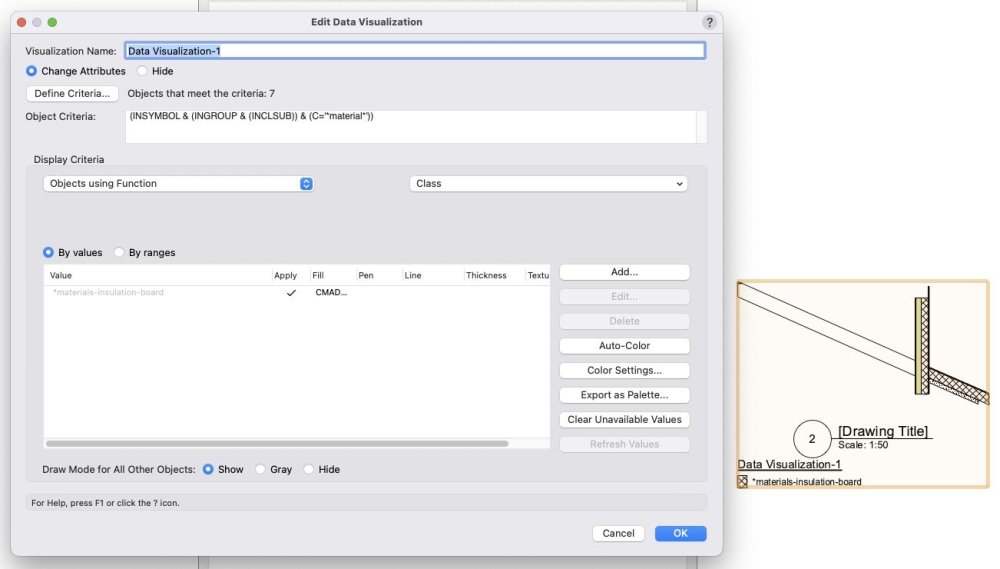Click in the Visualization Name text field
The width and height of the screenshot is (1000, 569).
(x=414, y=51)
